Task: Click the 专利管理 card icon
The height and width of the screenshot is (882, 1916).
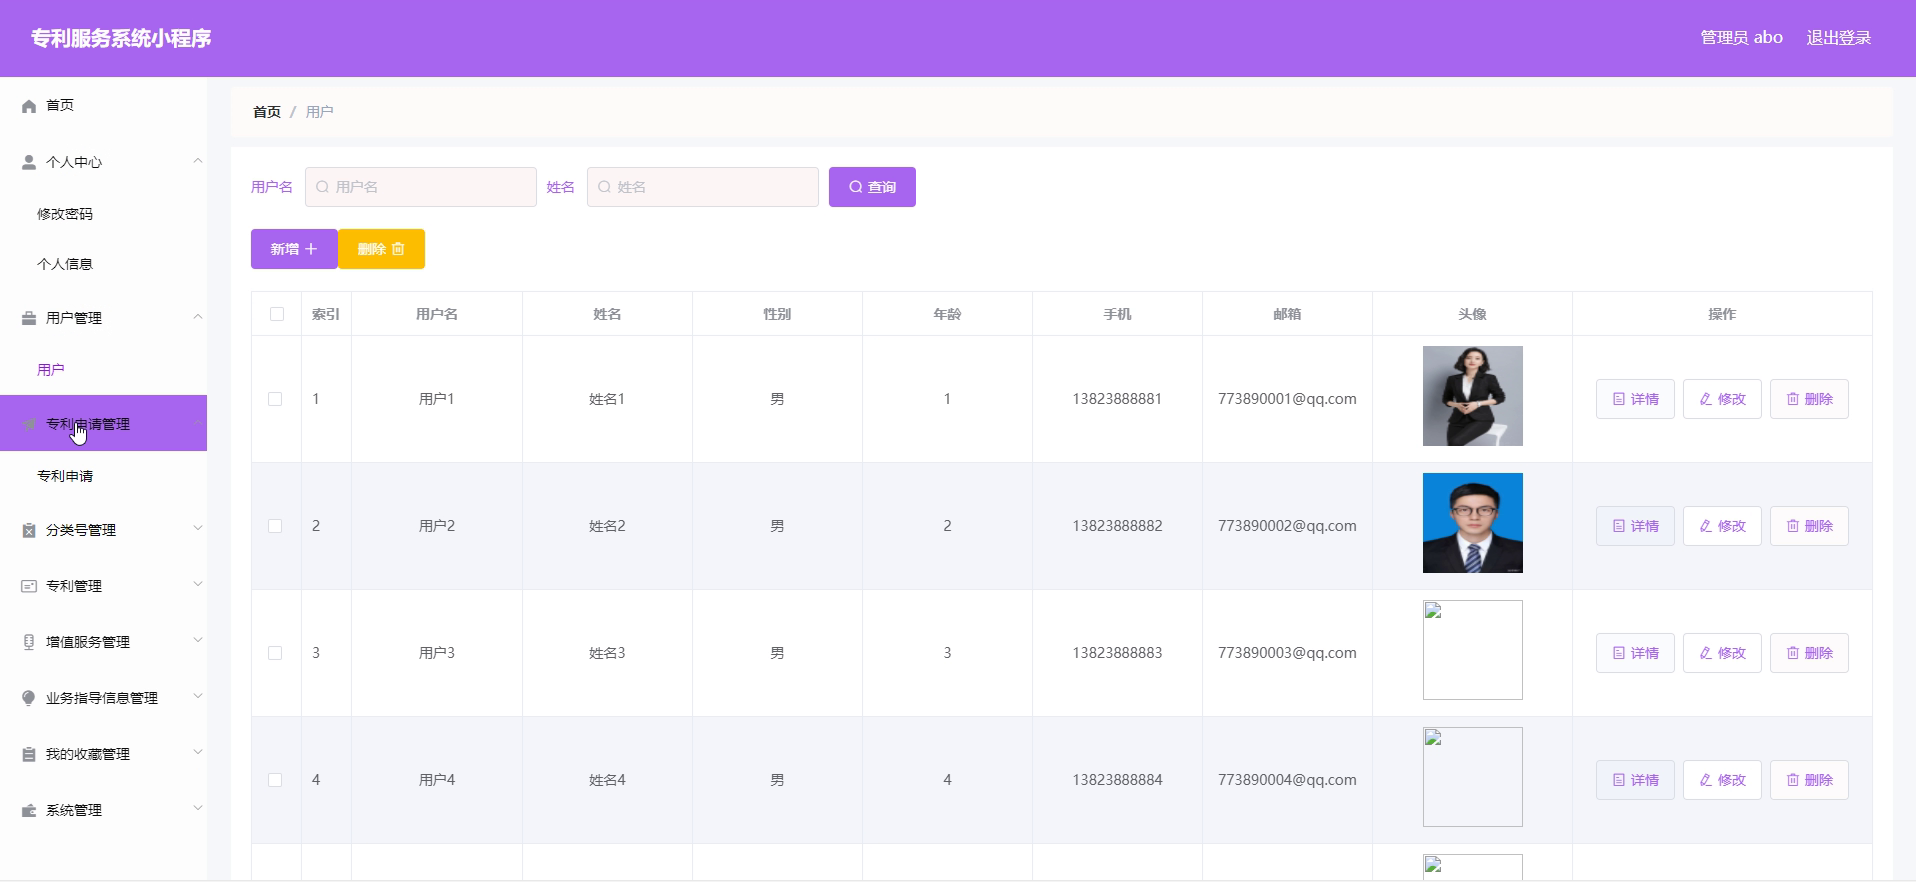Action: click(29, 586)
